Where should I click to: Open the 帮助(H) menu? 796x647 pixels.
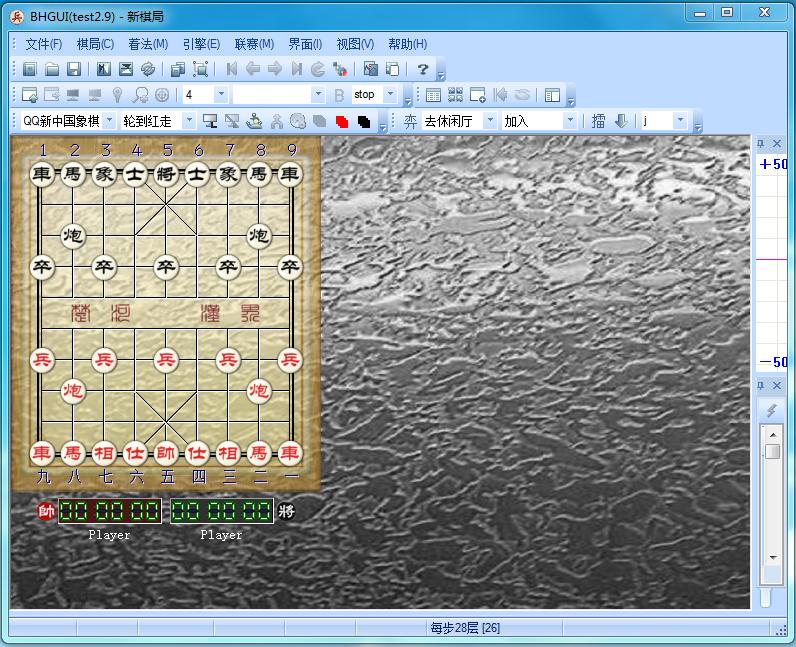407,44
